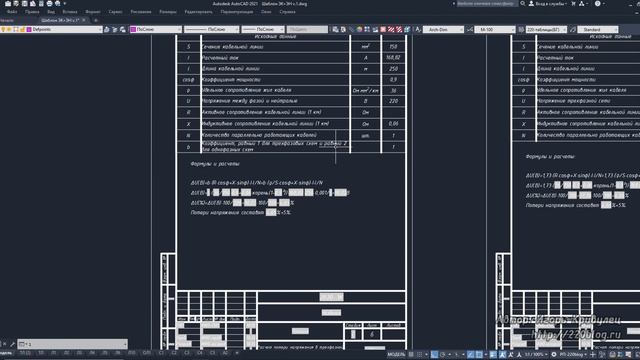Open the Справка menu

(288, 12)
